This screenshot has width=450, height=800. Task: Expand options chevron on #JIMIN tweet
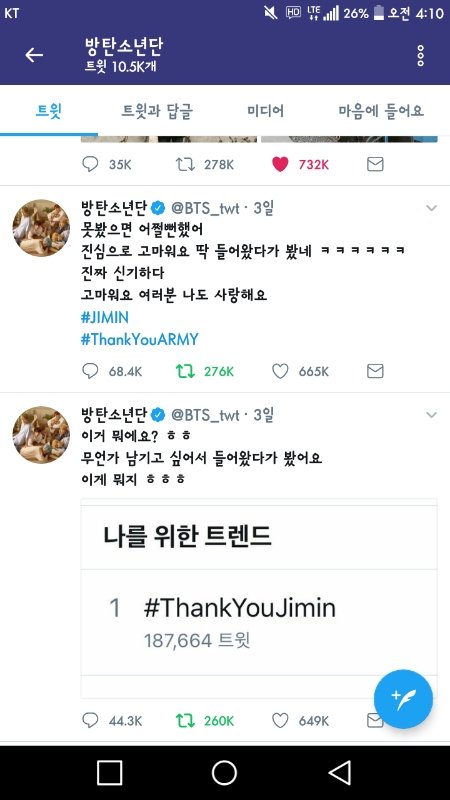pos(432,208)
